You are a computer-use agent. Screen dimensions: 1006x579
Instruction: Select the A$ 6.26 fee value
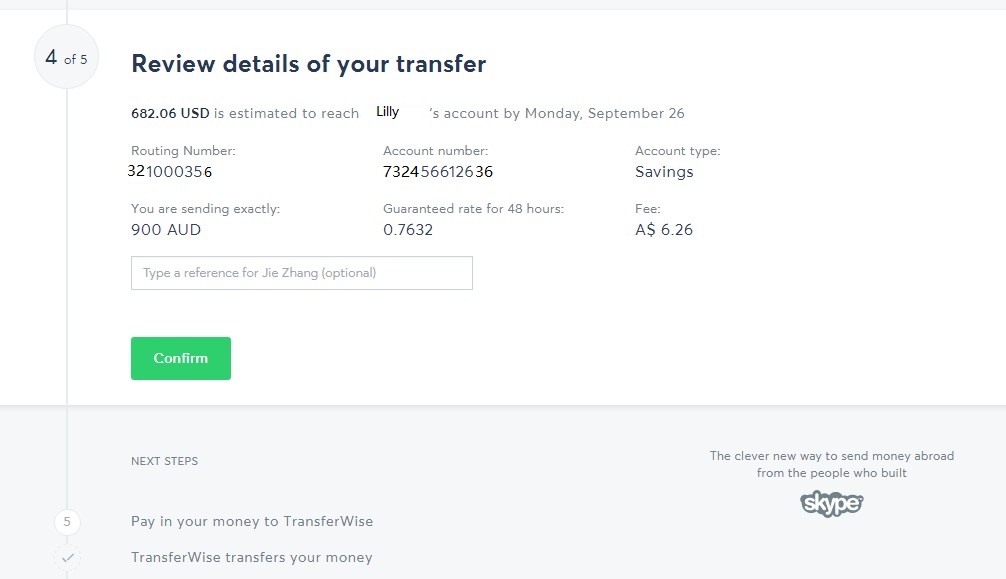coord(664,230)
